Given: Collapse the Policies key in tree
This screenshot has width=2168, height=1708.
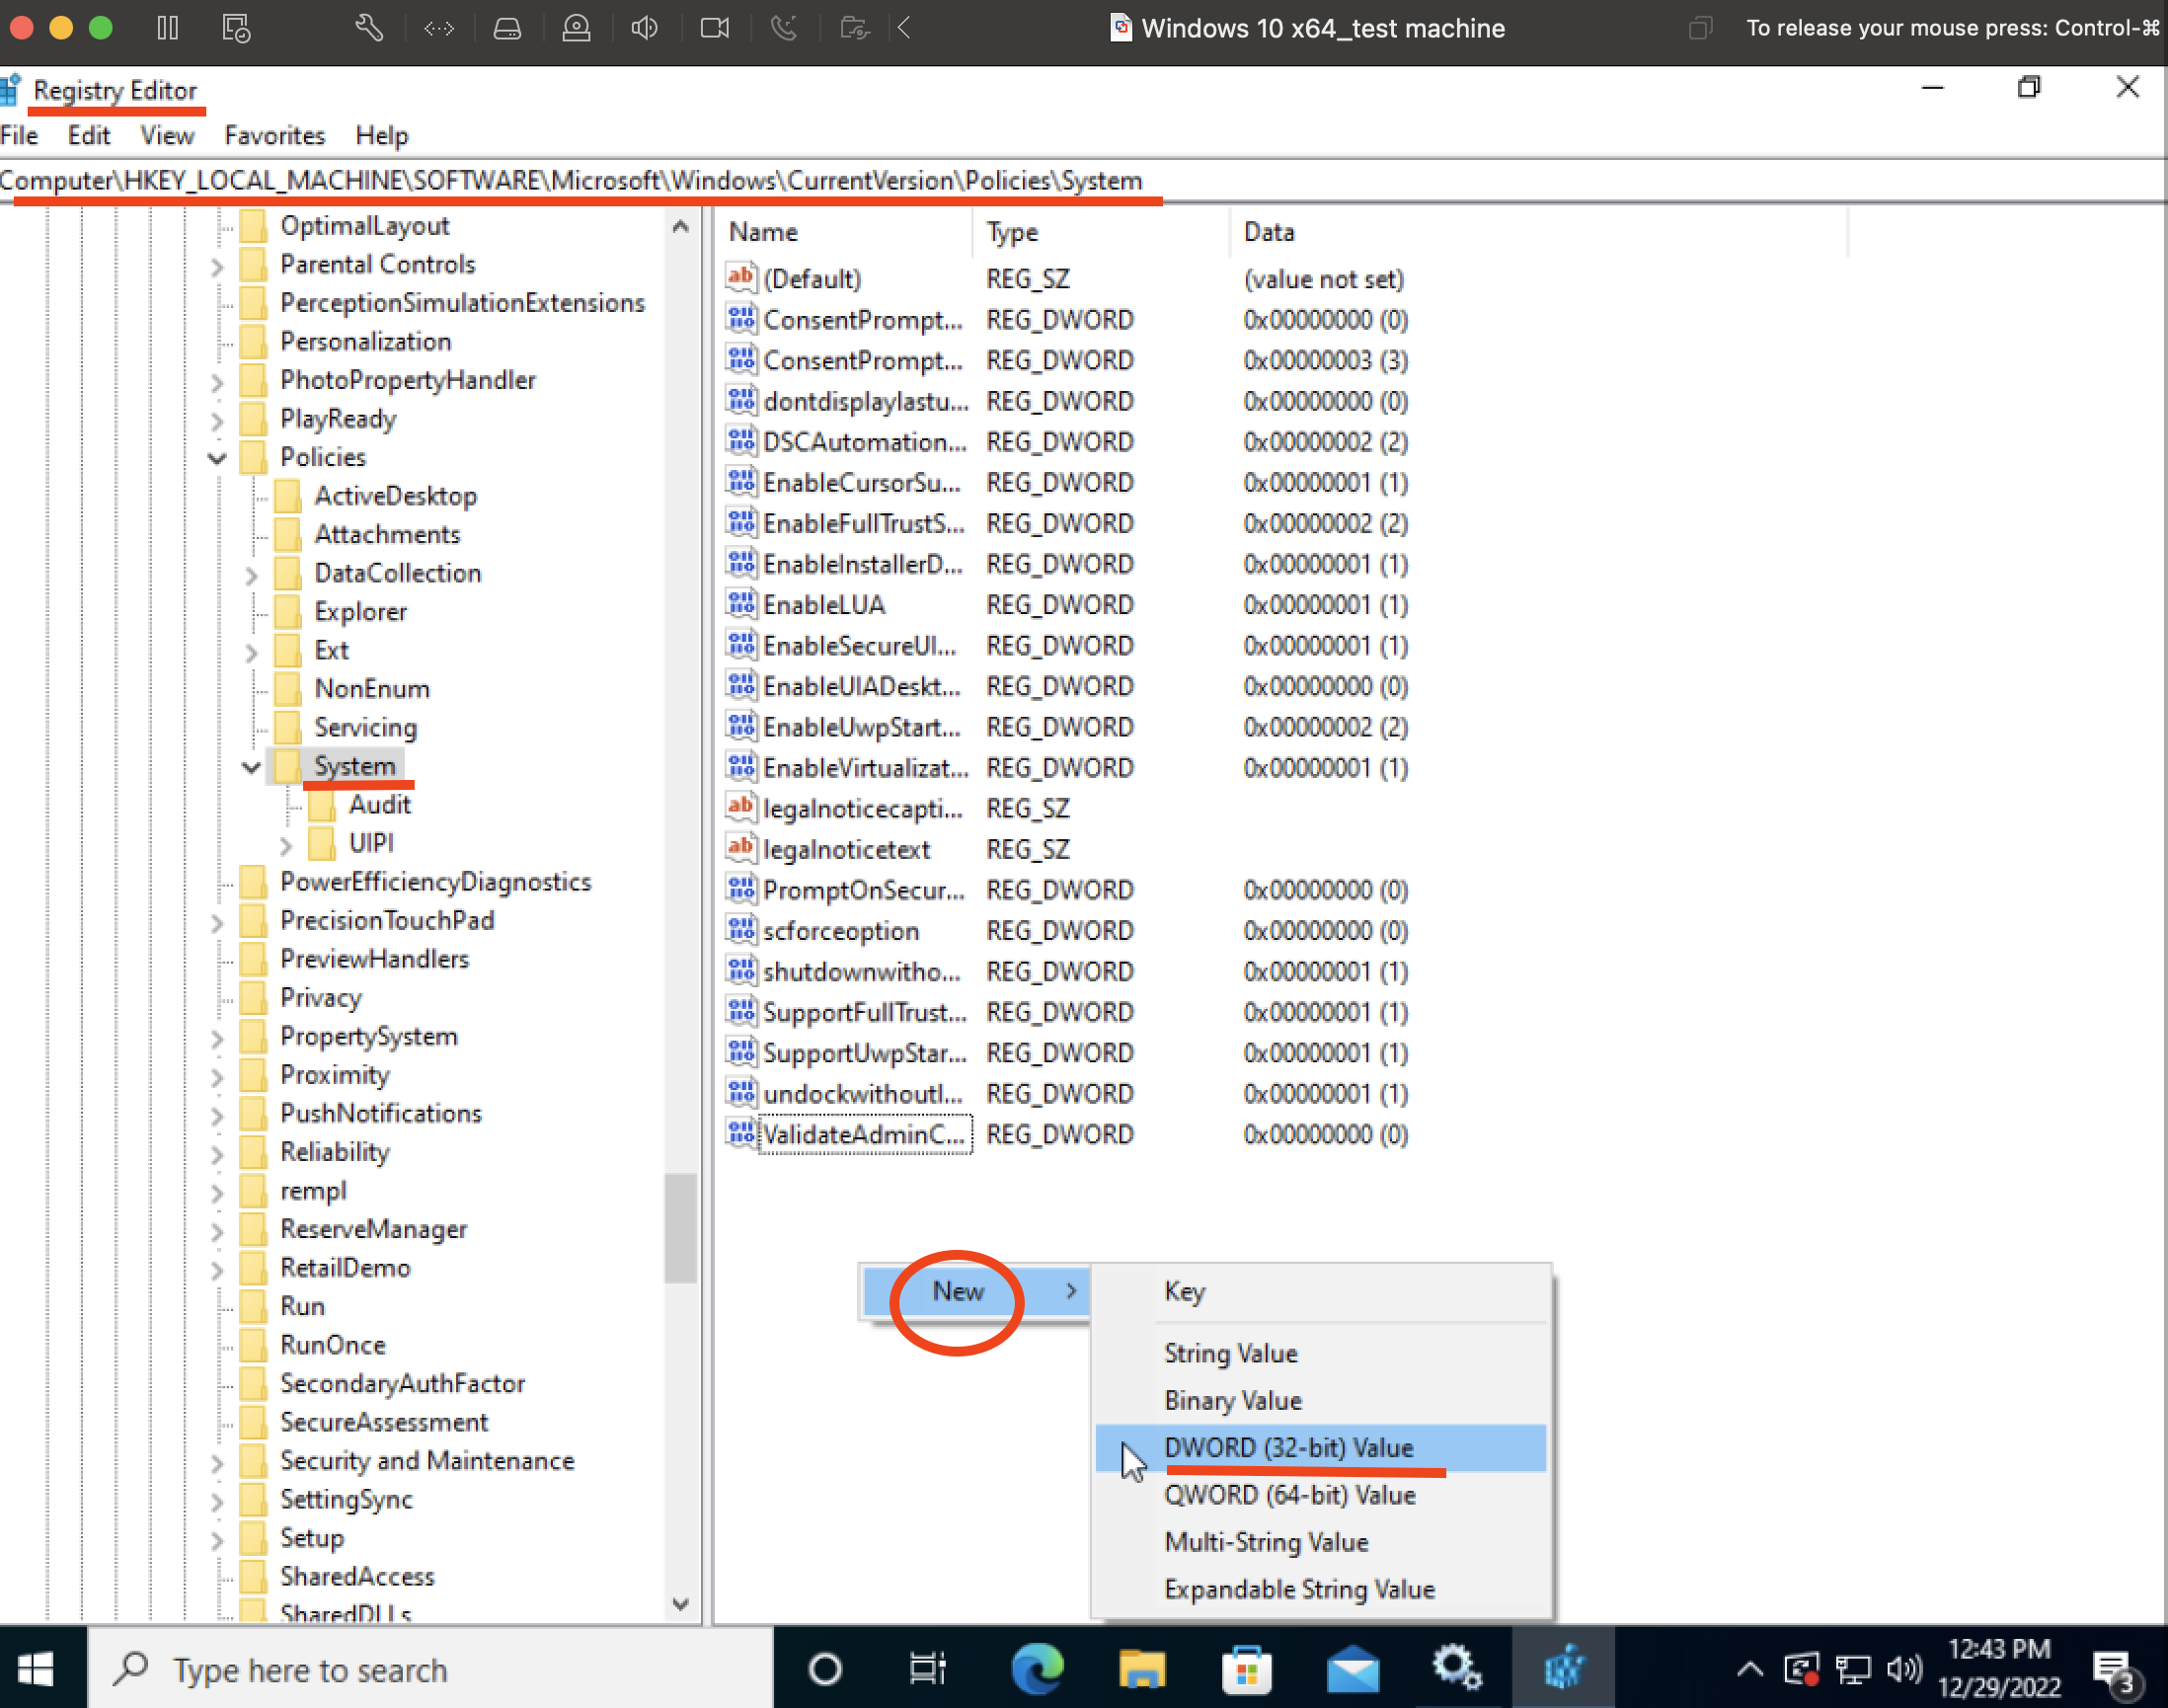Looking at the screenshot, I should (217, 458).
